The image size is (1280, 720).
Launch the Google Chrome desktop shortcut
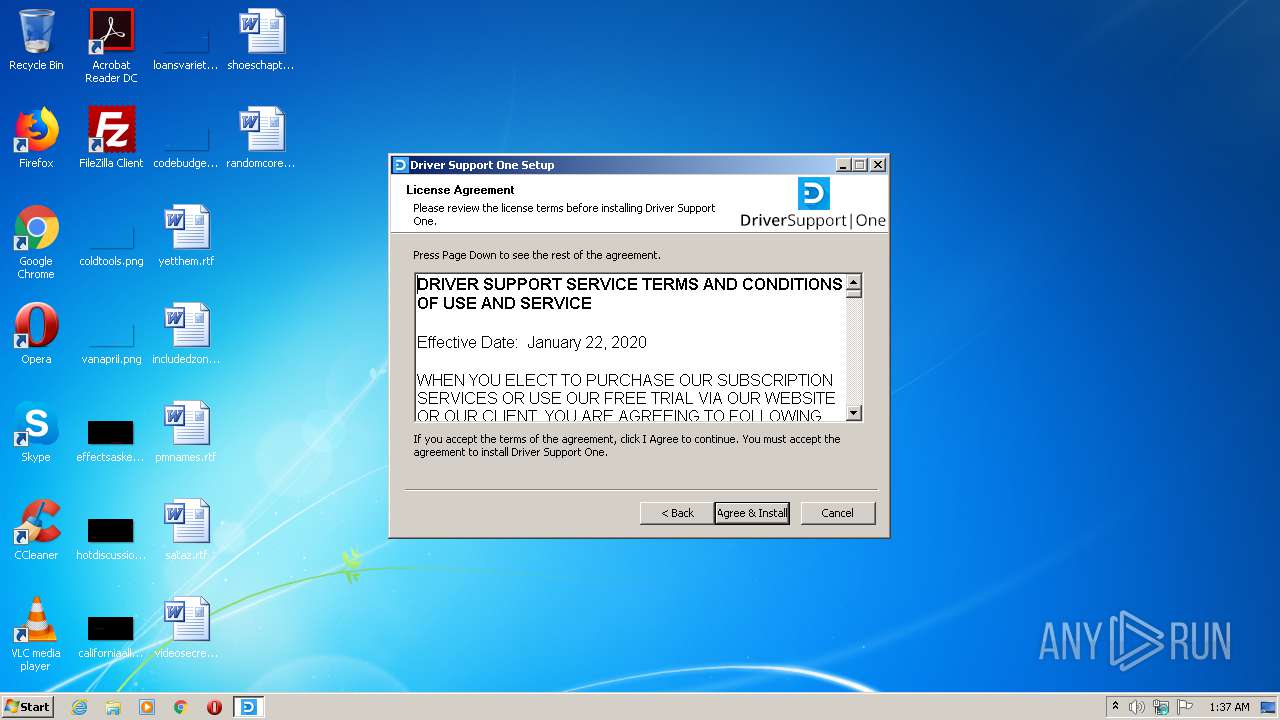(36, 242)
